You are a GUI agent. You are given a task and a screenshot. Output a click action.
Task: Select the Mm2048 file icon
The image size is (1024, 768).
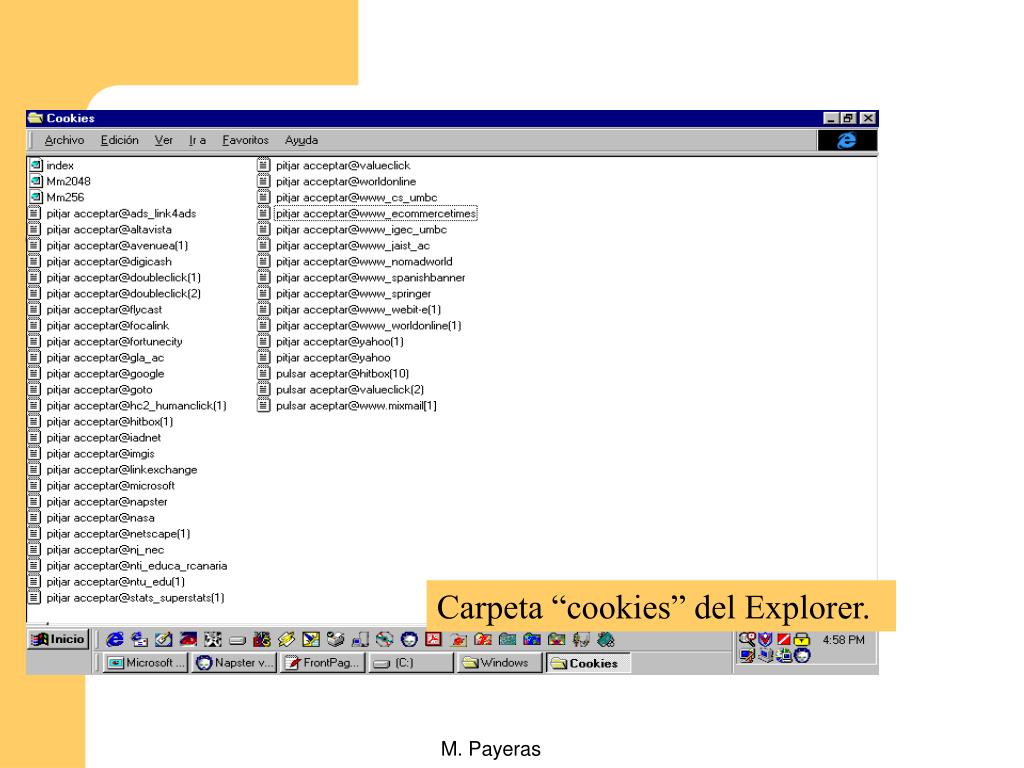pyautogui.click(x=36, y=181)
